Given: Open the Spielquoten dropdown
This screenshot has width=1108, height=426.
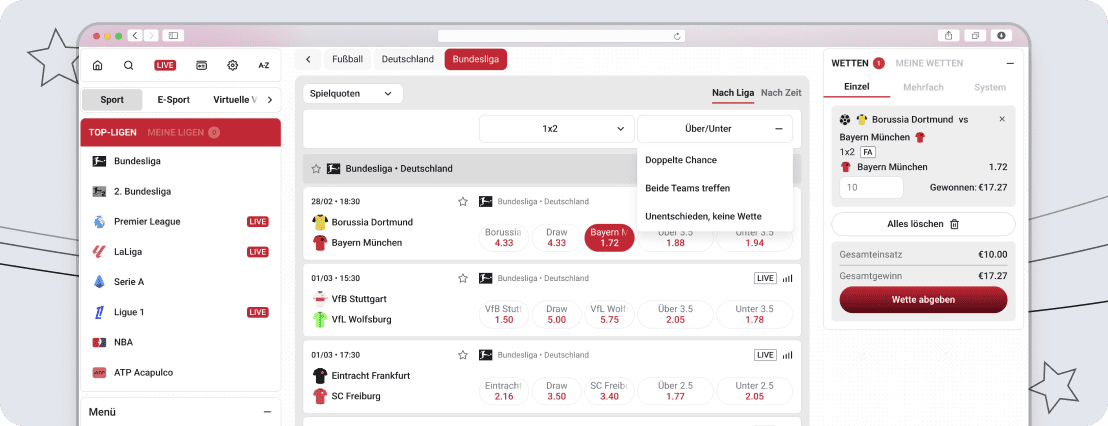Looking at the screenshot, I should point(352,93).
